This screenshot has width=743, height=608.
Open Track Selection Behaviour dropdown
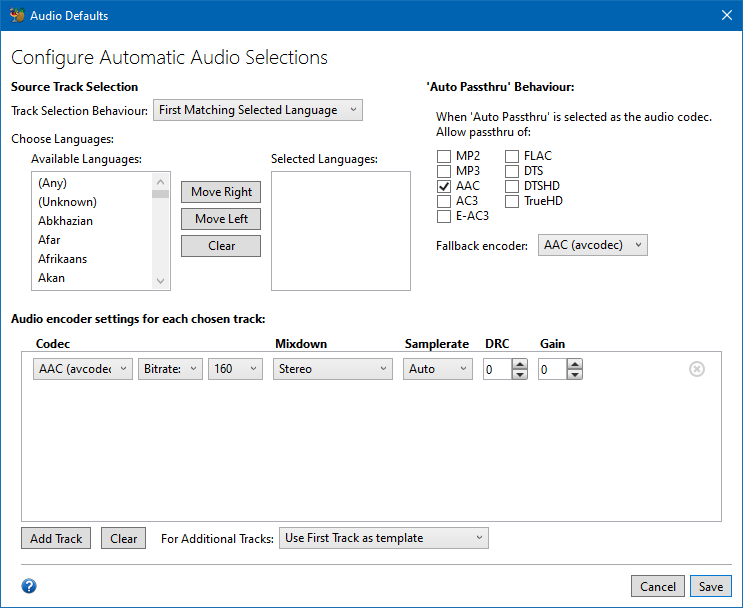pyautogui.click(x=258, y=110)
